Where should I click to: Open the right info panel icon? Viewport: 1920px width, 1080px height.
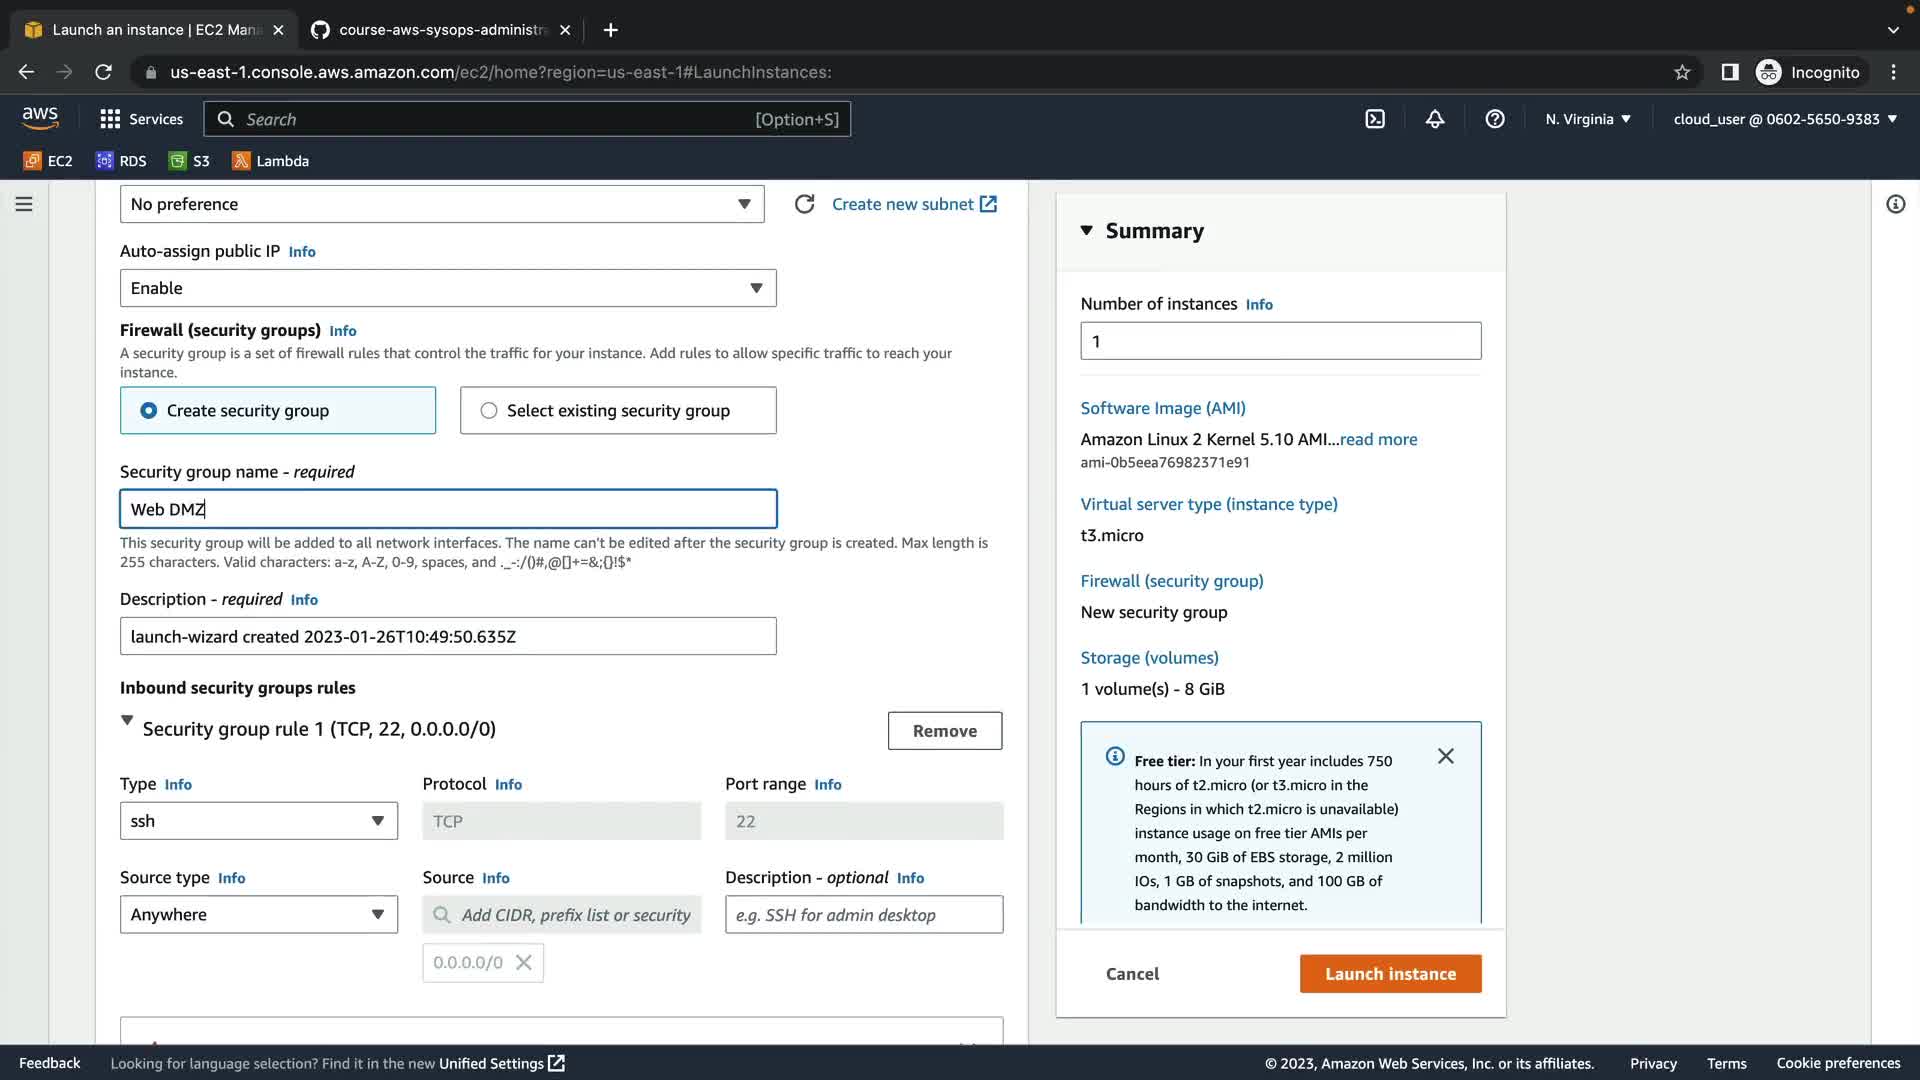[1895, 204]
